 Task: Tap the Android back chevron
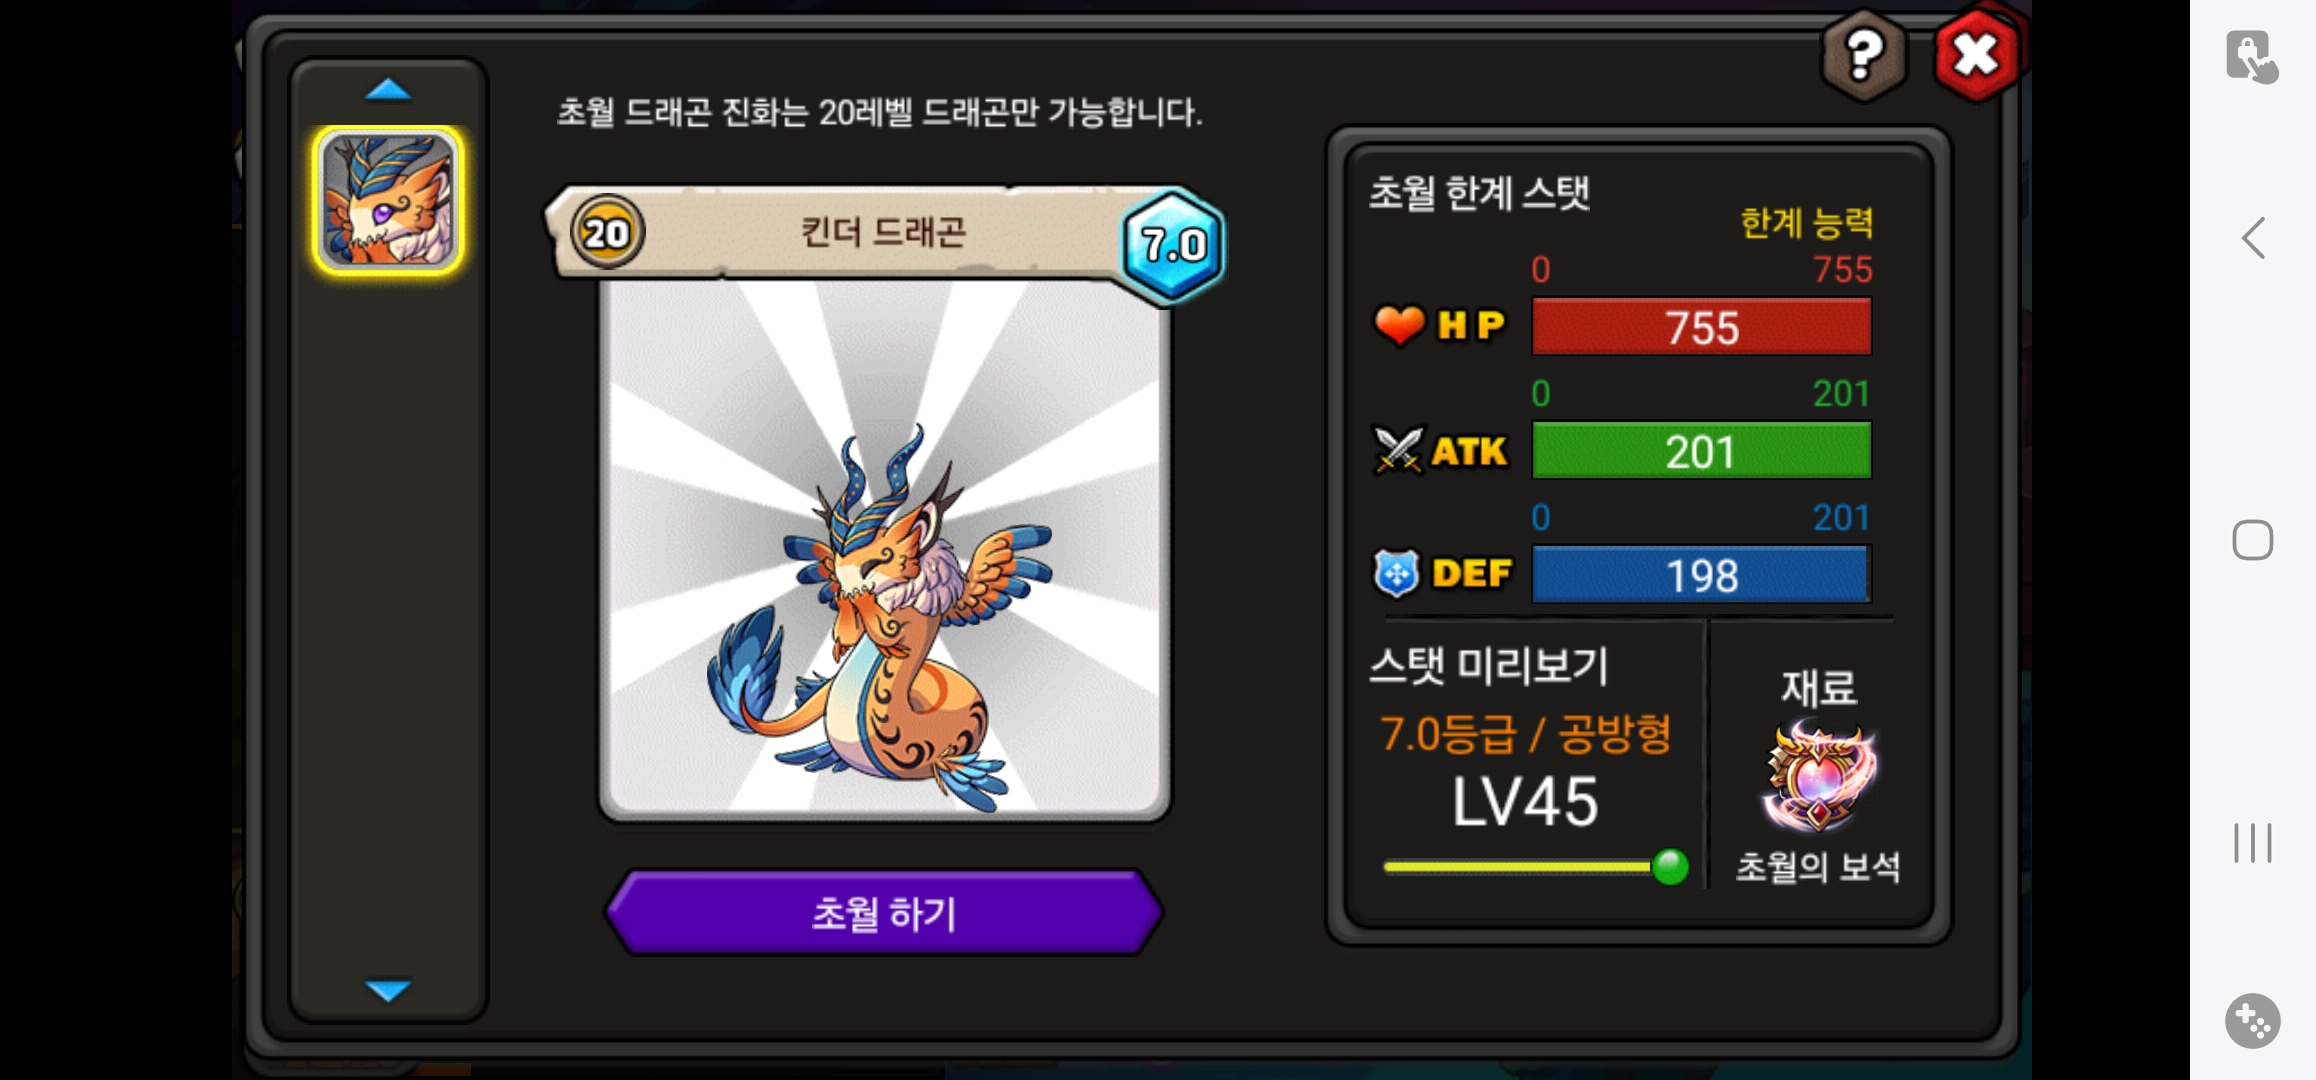(2253, 238)
